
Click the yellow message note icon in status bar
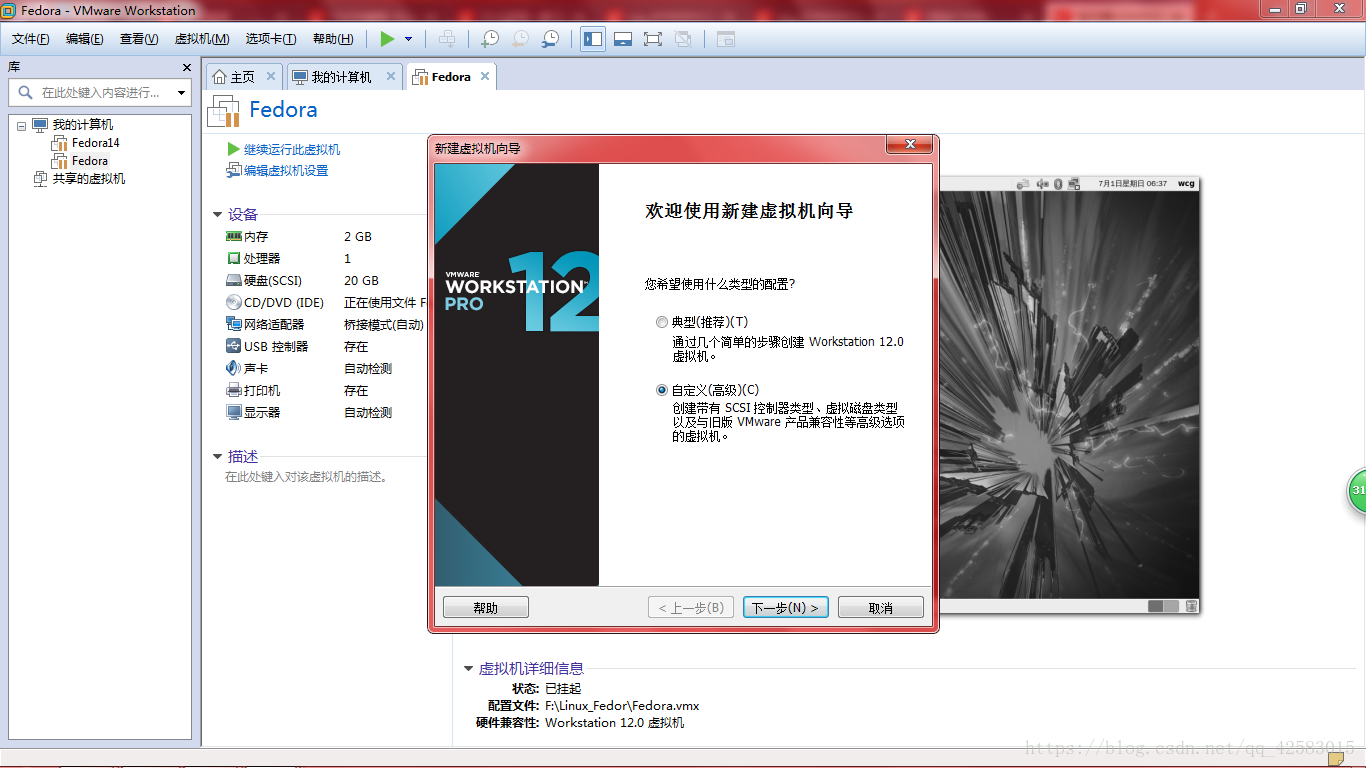pyautogui.click(x=1336, y=759)
